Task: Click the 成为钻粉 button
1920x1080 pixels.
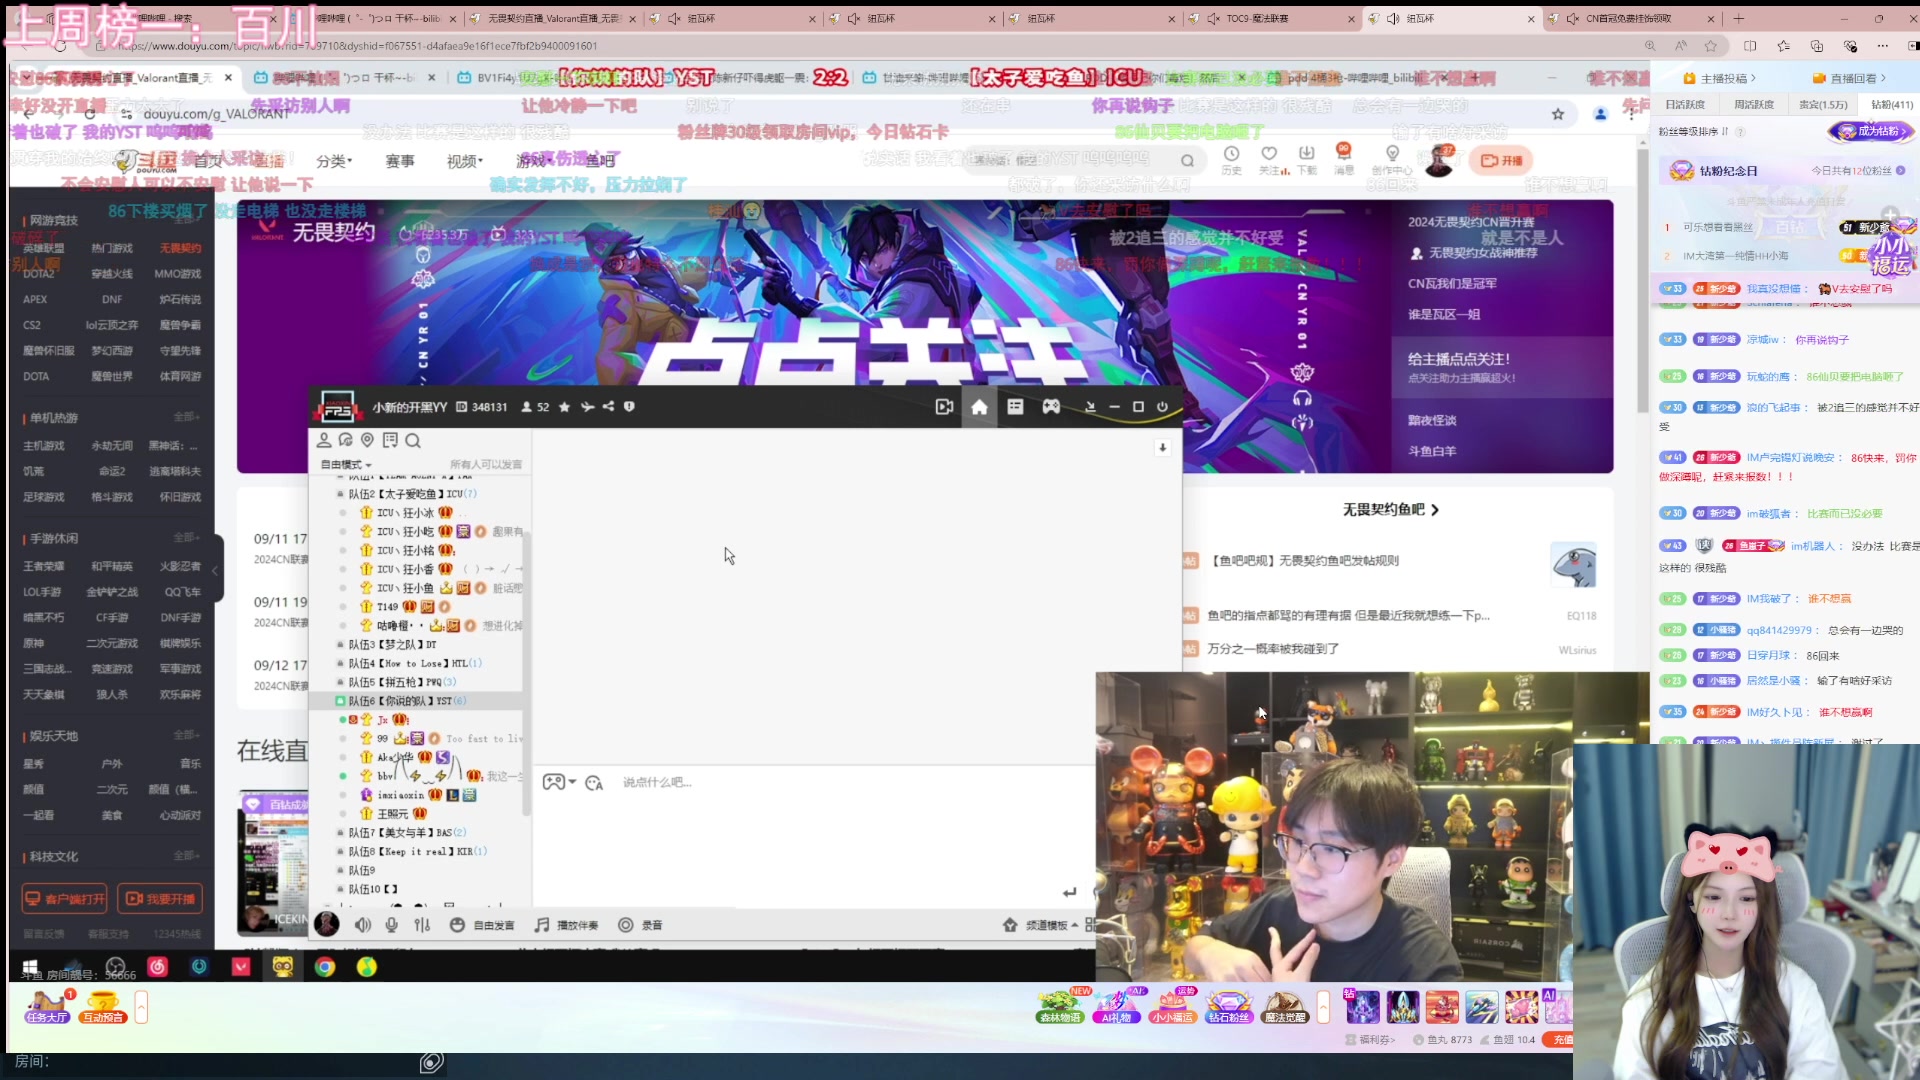Action: 1870,131
